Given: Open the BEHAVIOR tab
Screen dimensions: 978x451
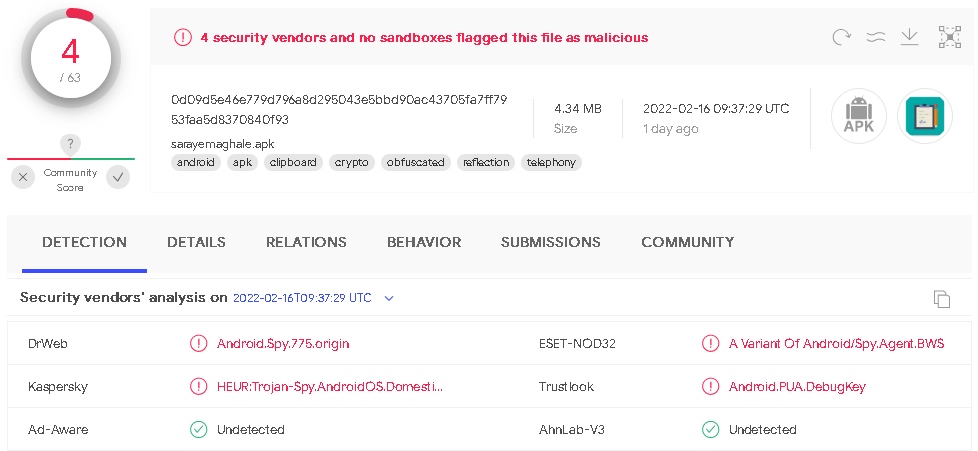Looking at the screenshot, I should pos(424,242).
